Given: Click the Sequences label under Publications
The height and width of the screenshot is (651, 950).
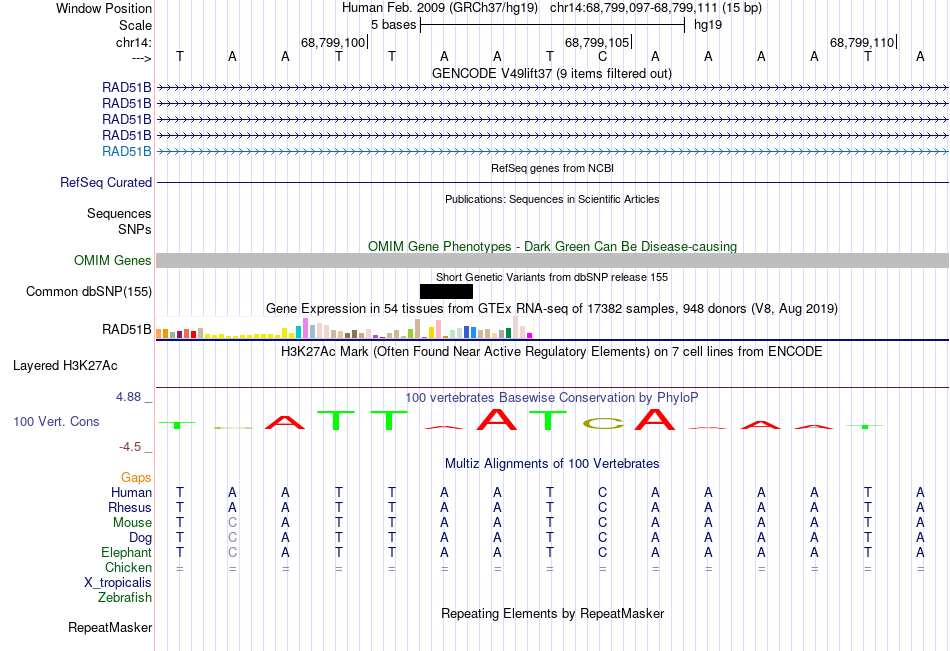Looking at the screenshot, I should pos(119,213).
